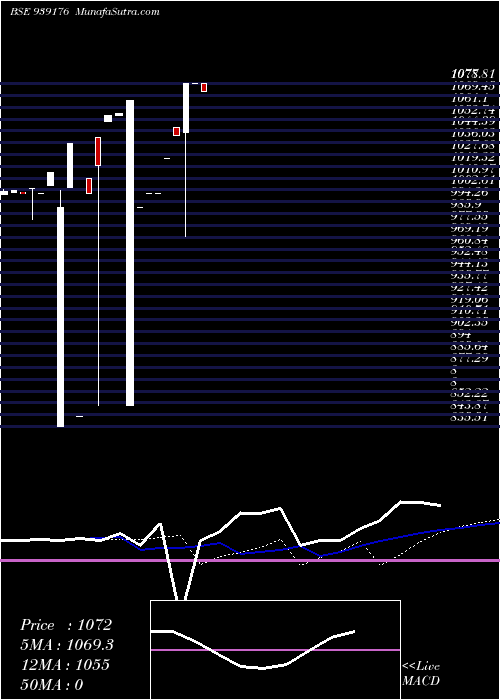
Task: Click the 894 price axis label
Action: click(462, 334)
